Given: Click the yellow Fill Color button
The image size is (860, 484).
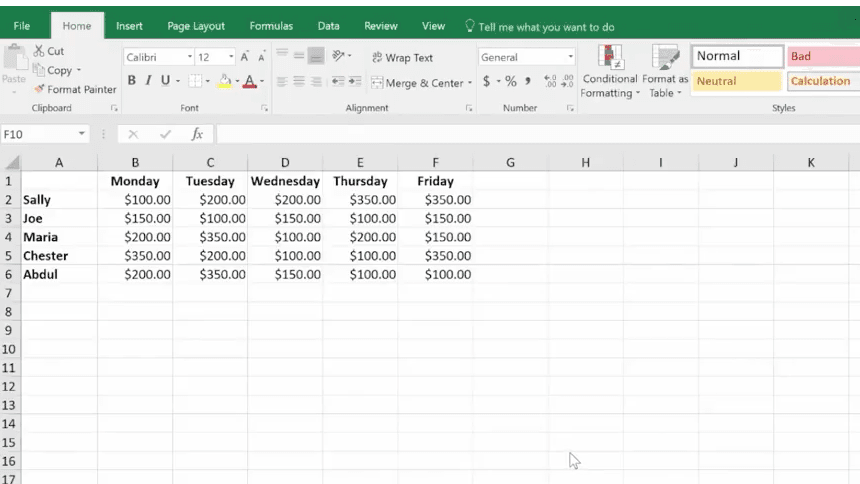Looking at the screenshot, I should click(225, 81).
